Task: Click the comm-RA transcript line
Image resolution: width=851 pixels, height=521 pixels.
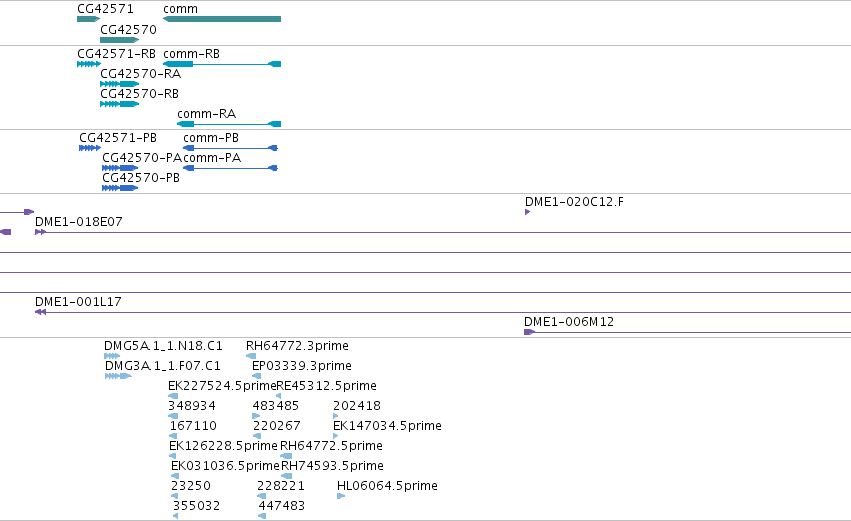Action: pos(229,124)
